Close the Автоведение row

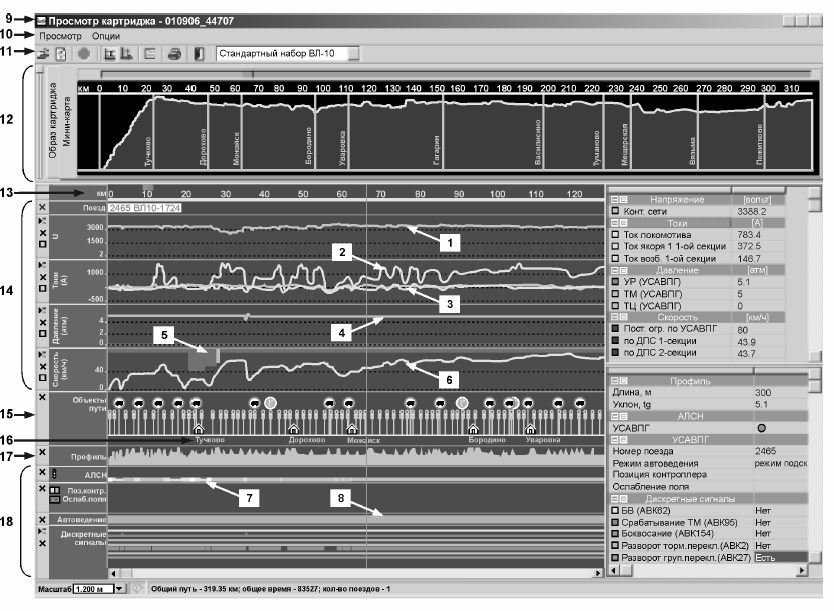(43, 519)
